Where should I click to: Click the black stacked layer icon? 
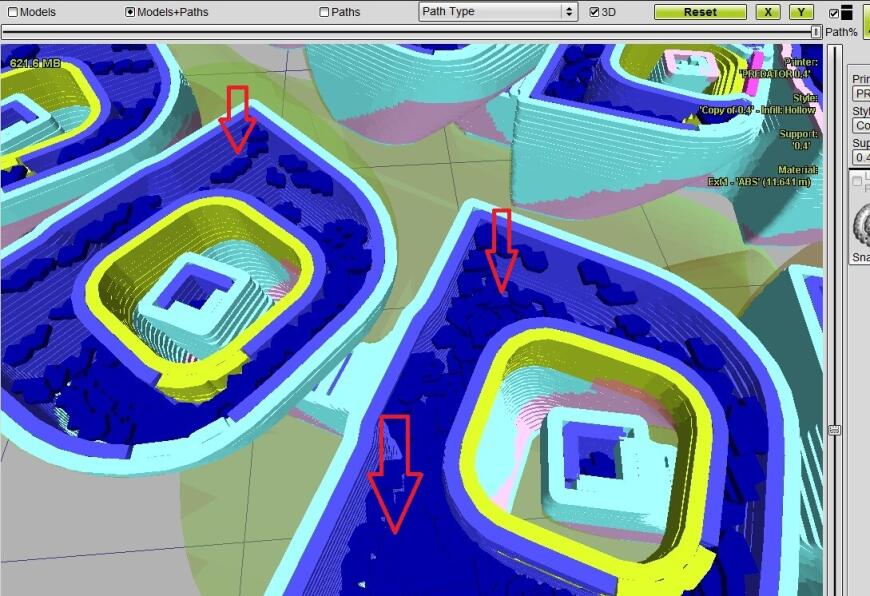pos(847,12)
